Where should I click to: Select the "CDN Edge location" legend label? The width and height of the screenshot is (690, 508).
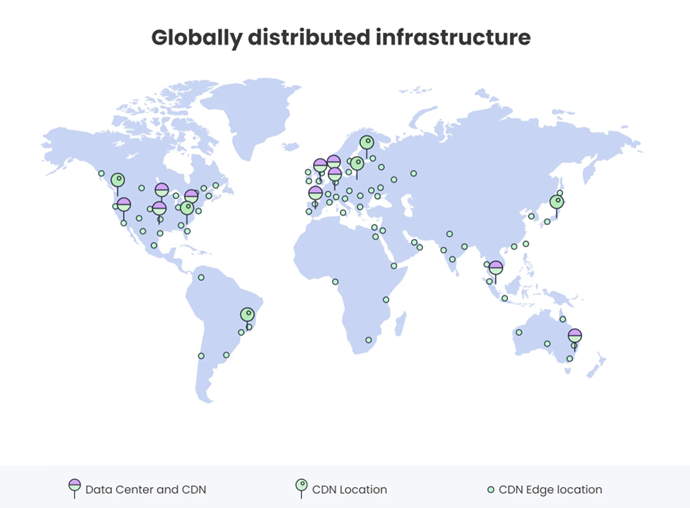[x=550, y=490]
